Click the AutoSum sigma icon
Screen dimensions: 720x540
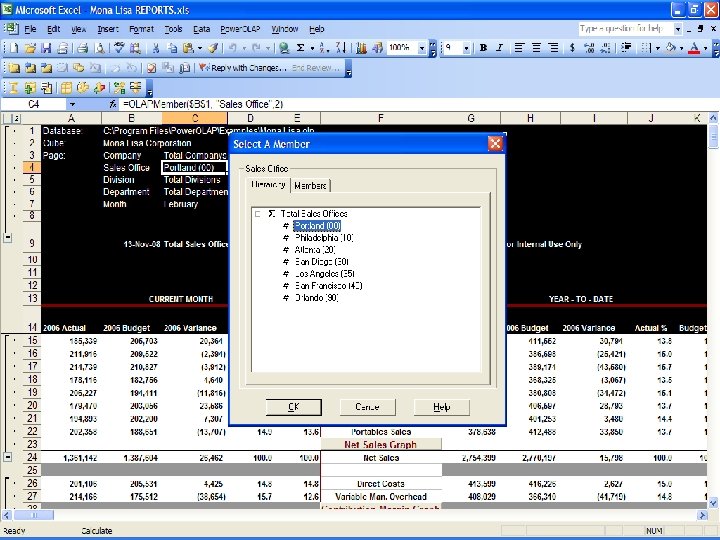click(301, 48)
